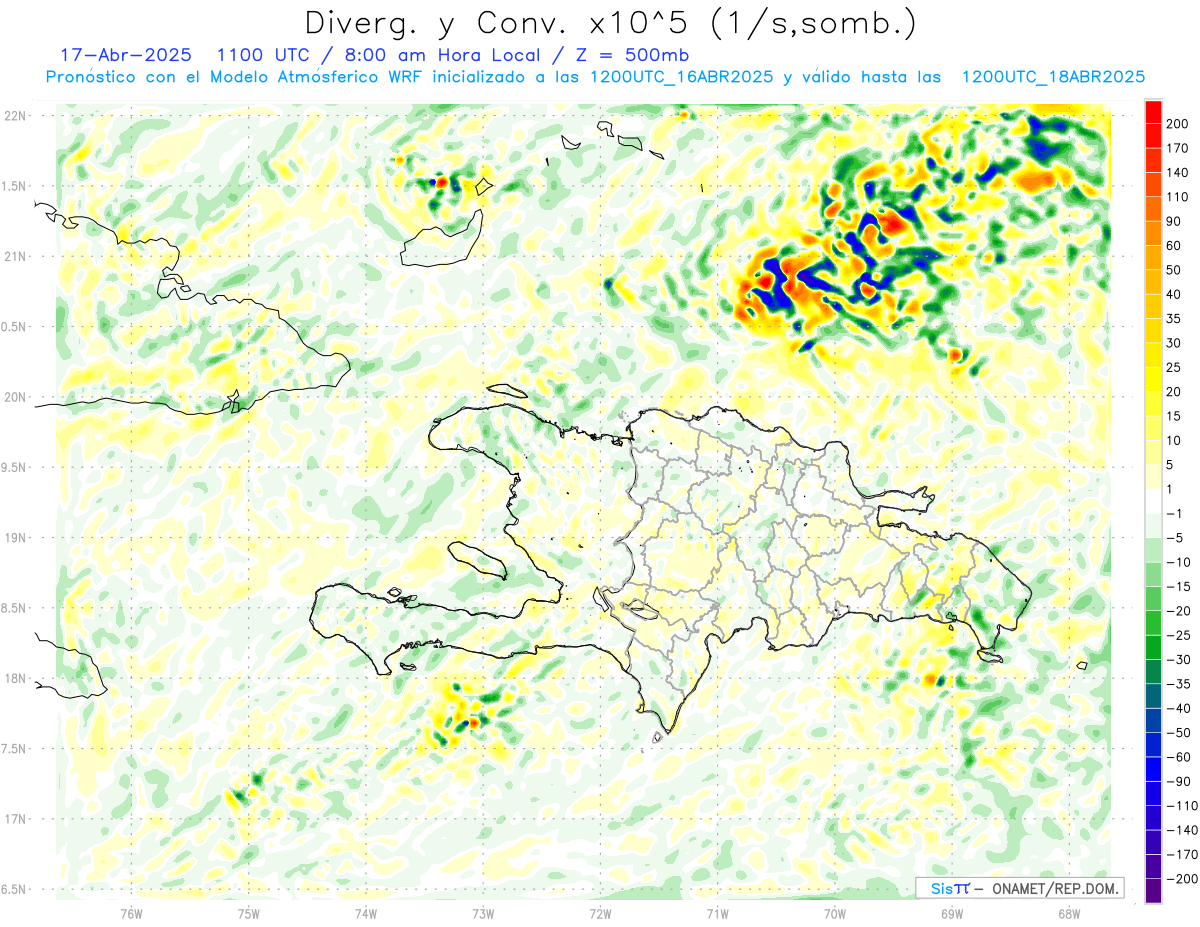
Task: Click the 76W longitude label
Action: coord(131,913)
